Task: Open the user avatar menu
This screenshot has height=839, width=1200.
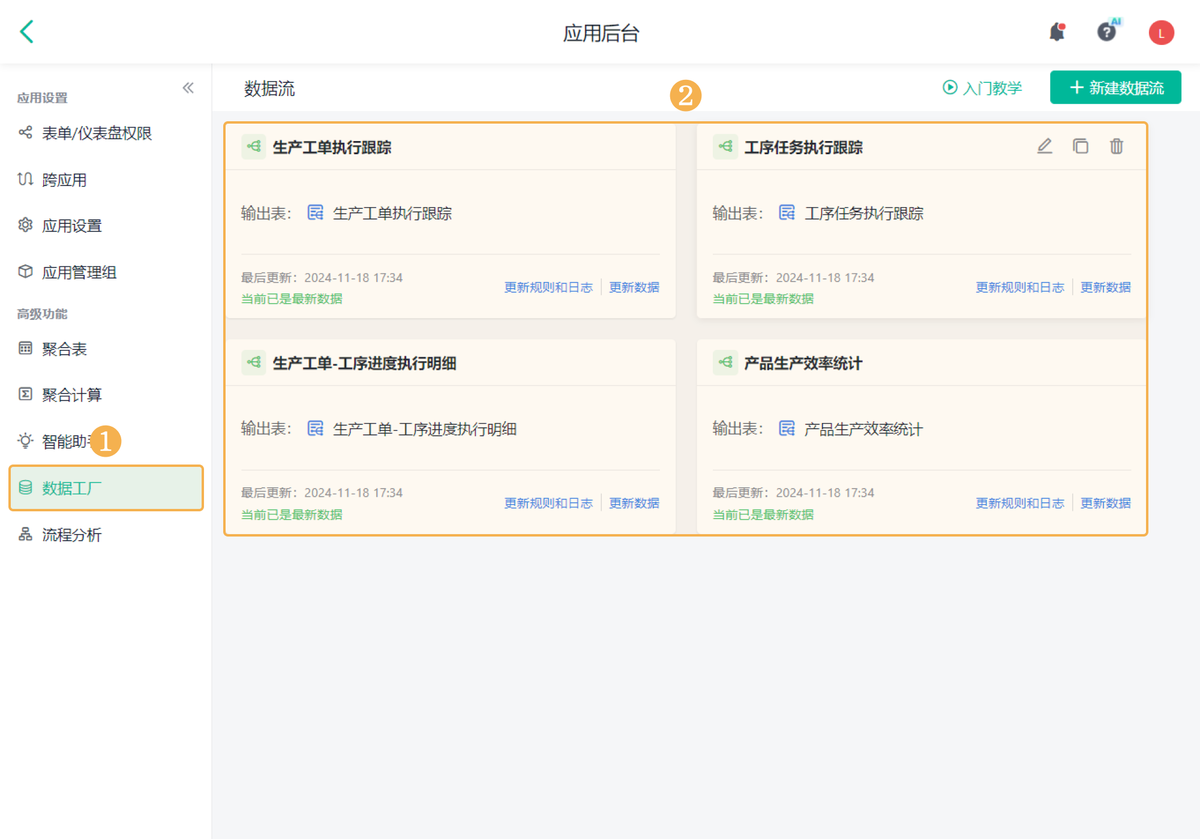Action: [x=1161, y=33]
